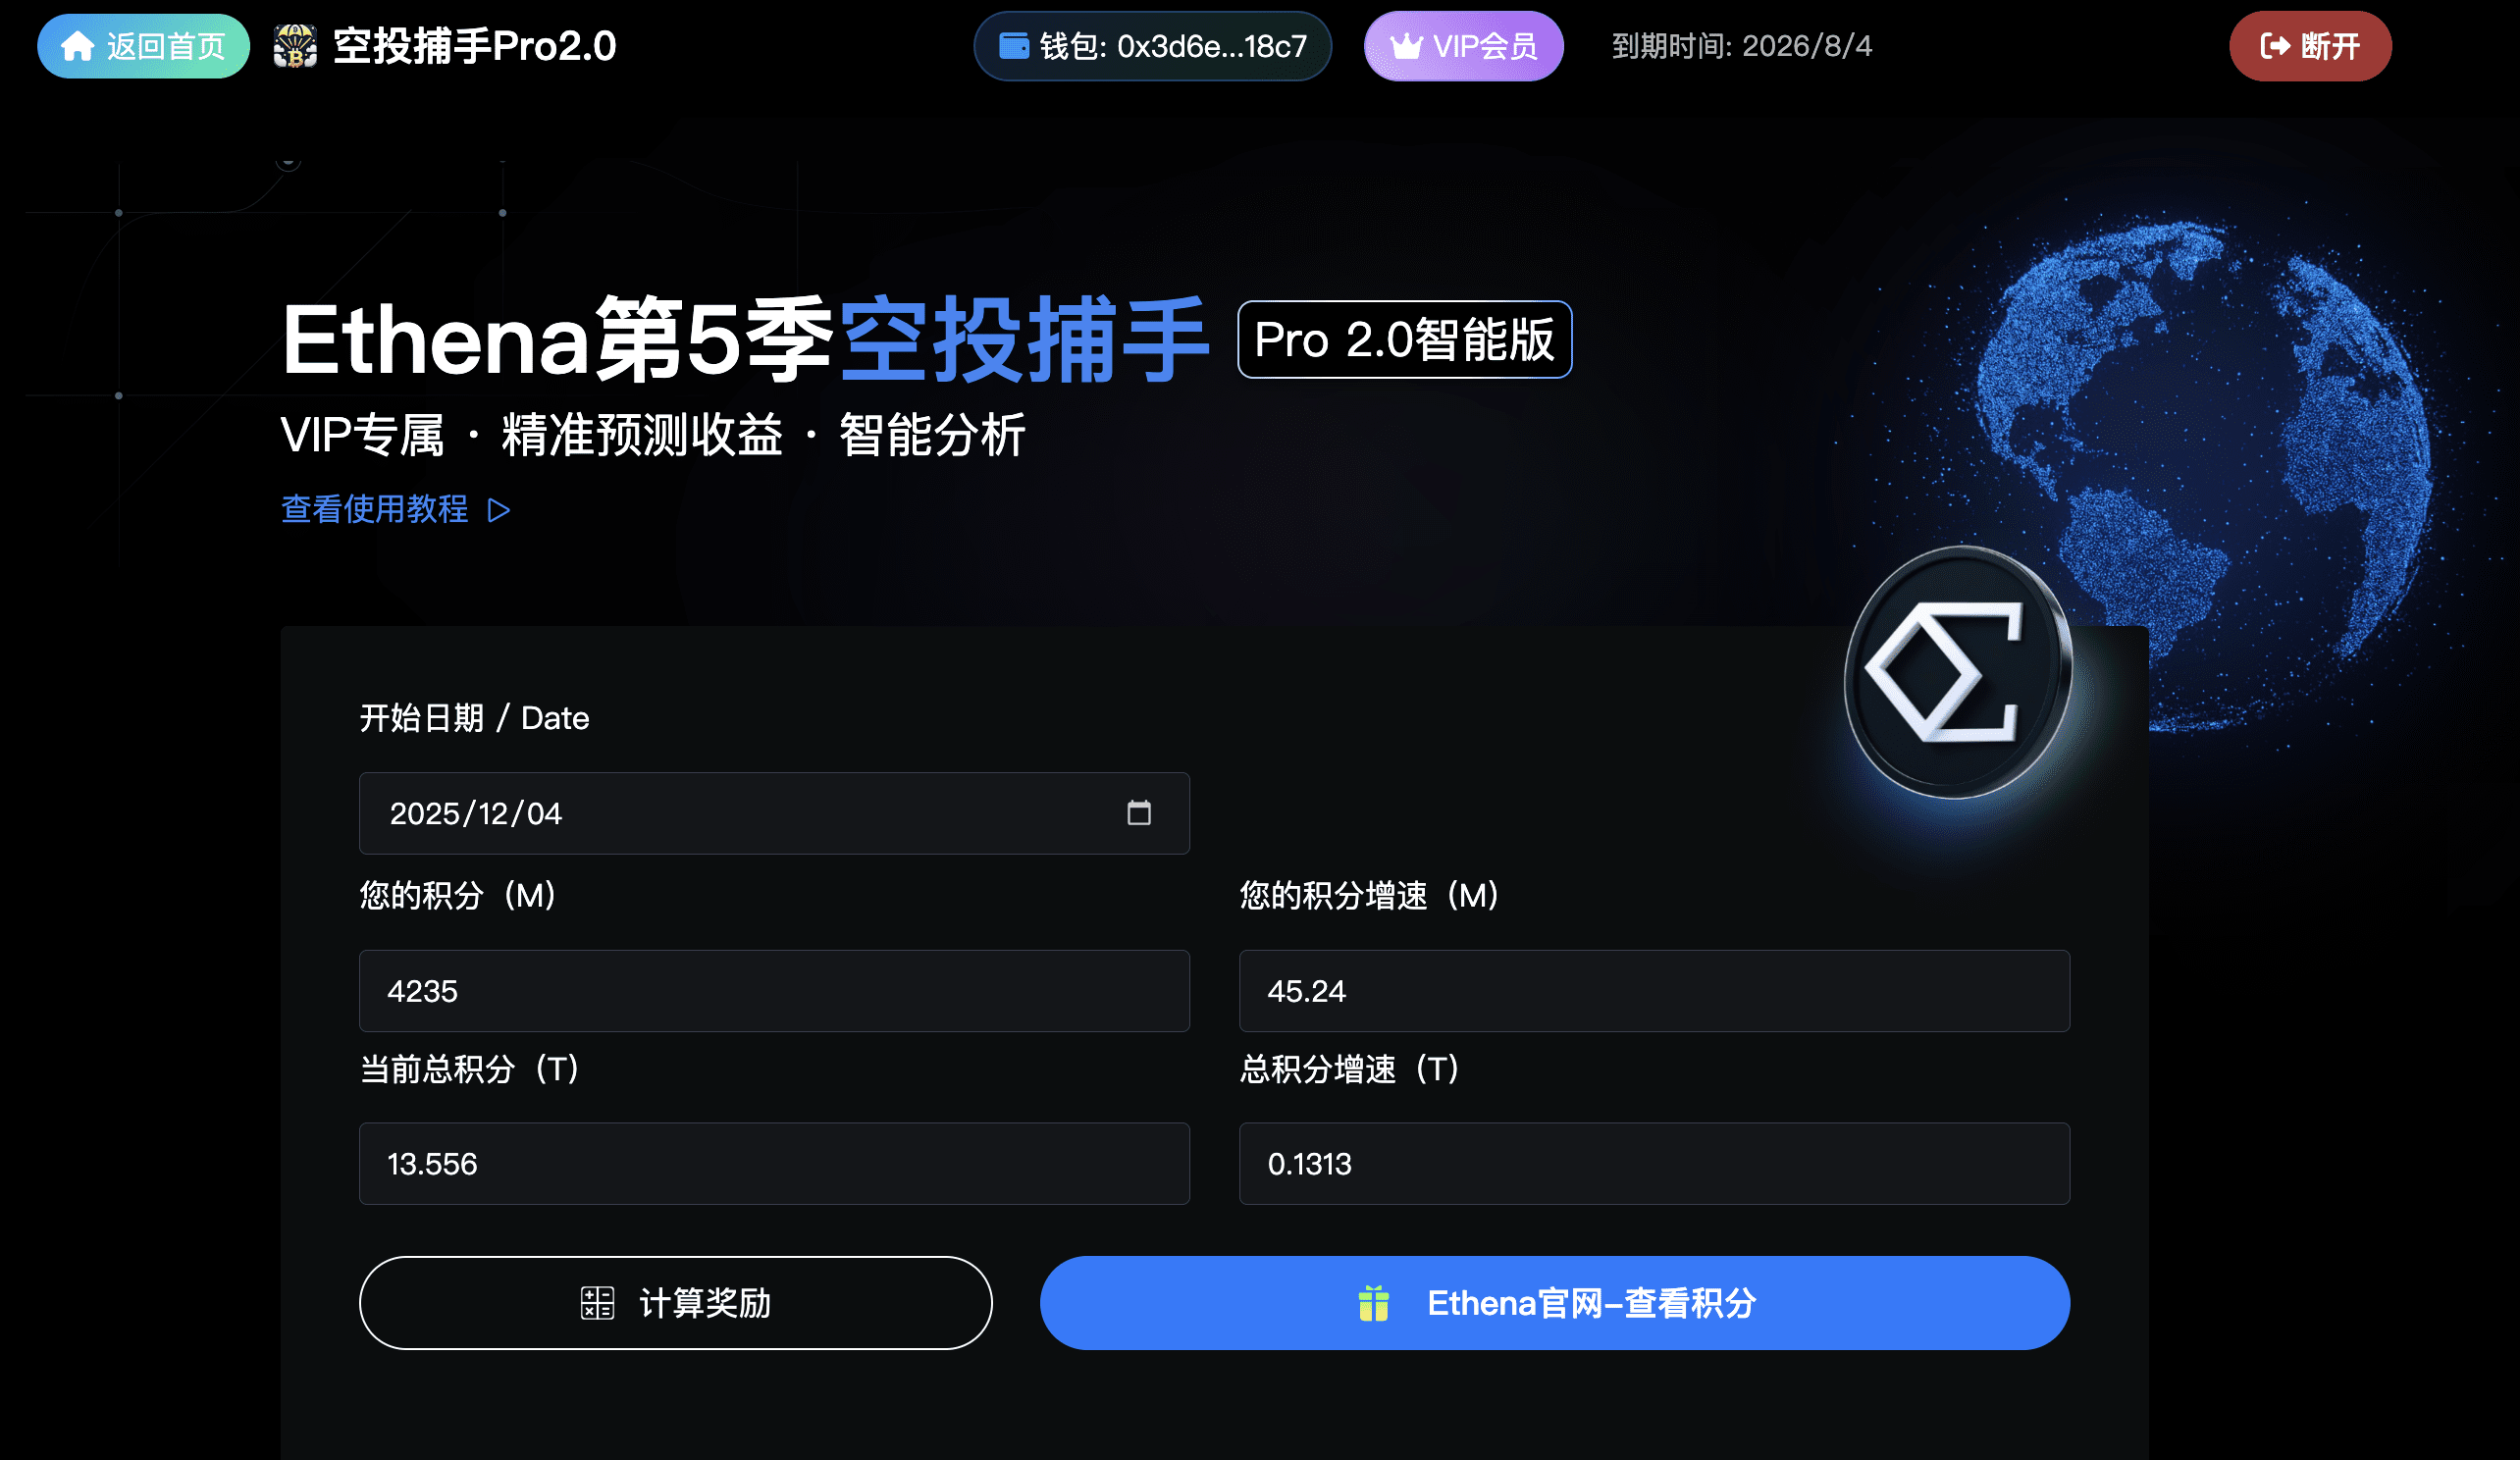Click the Ethena coin logo graphic
2520x1460 pixels.
(1958, 673)
